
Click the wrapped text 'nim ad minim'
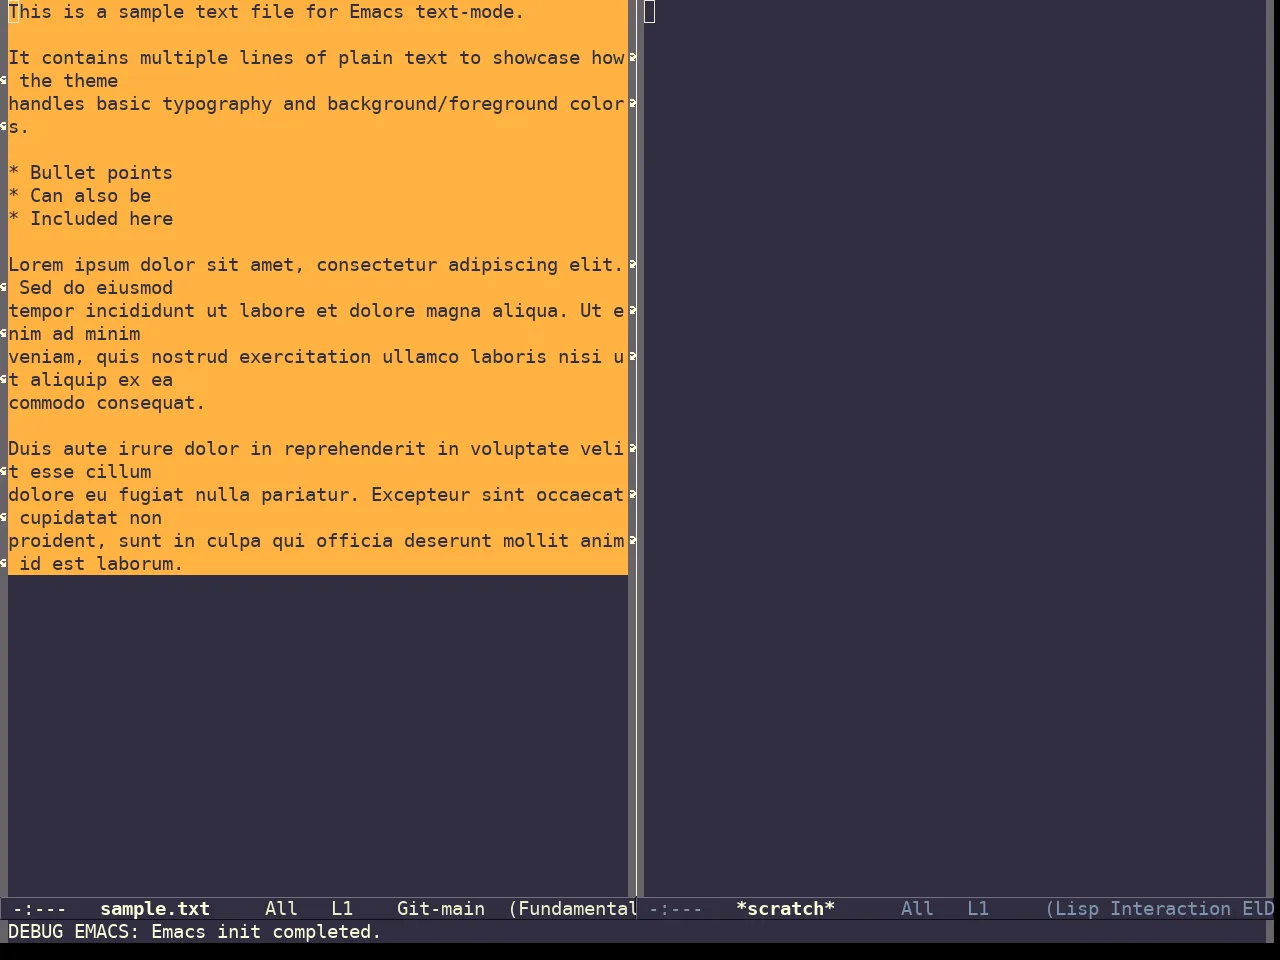(74, 334)
